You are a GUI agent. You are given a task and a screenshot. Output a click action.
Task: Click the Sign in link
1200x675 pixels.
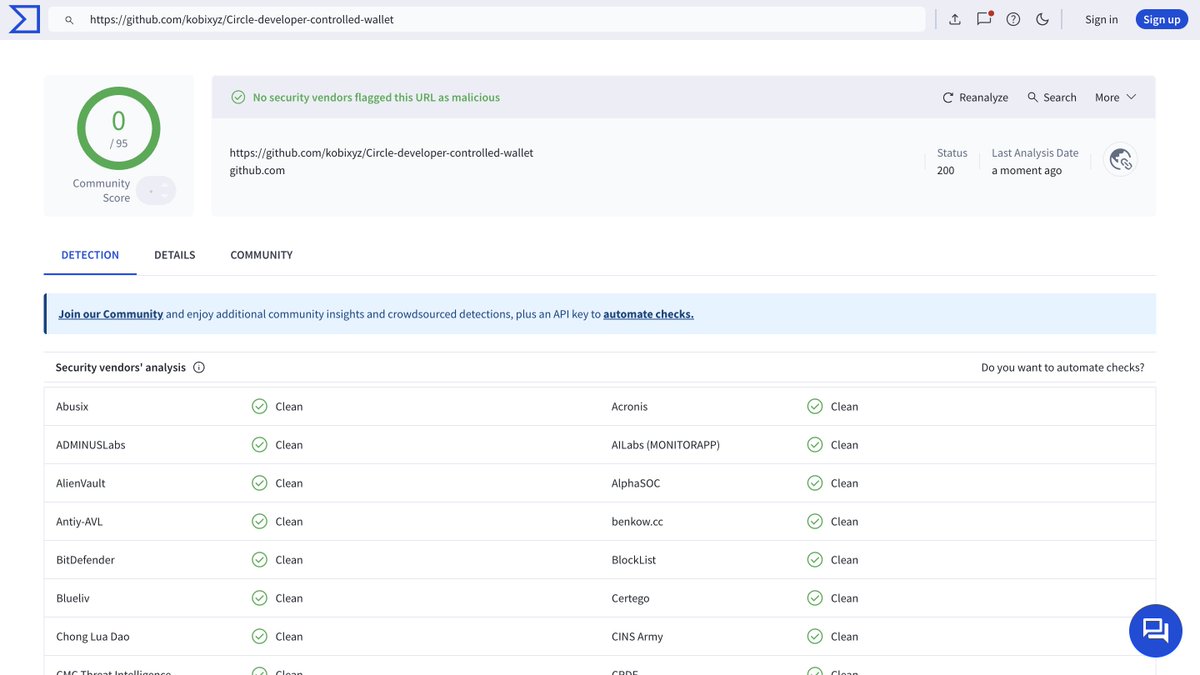1101,19
